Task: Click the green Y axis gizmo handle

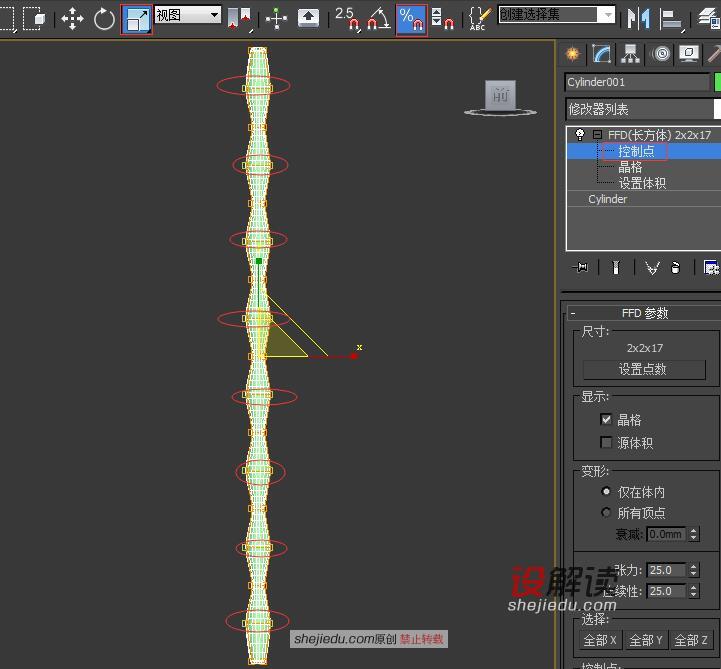Action: [x=259, y=261]
